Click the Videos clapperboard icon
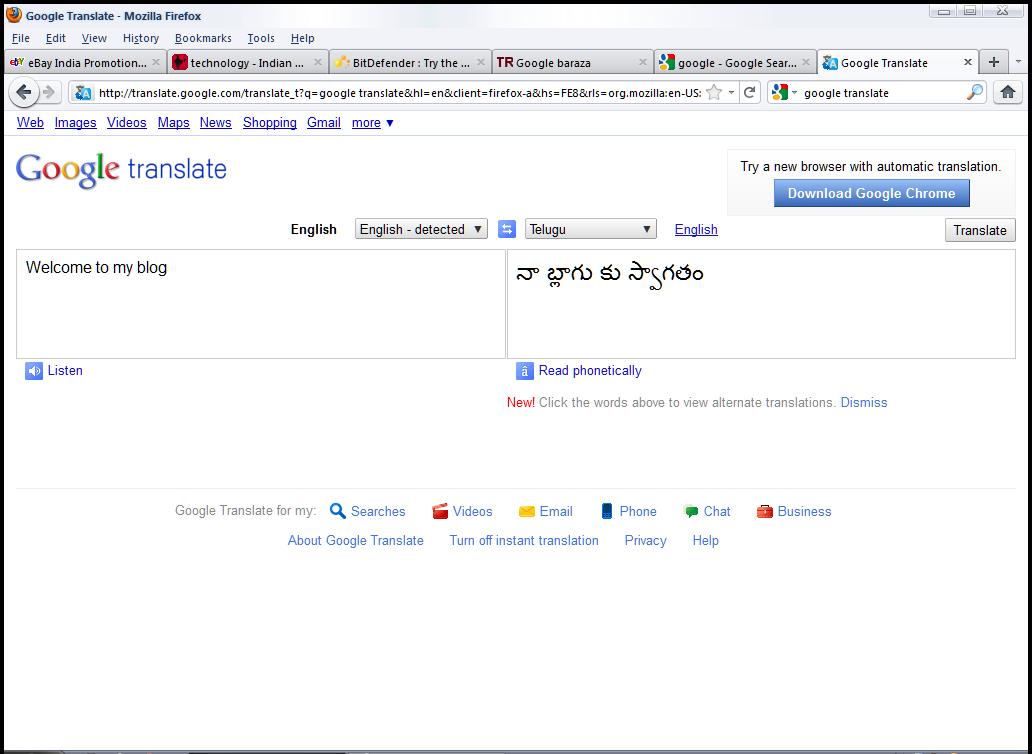 click(x=440, y=511)
